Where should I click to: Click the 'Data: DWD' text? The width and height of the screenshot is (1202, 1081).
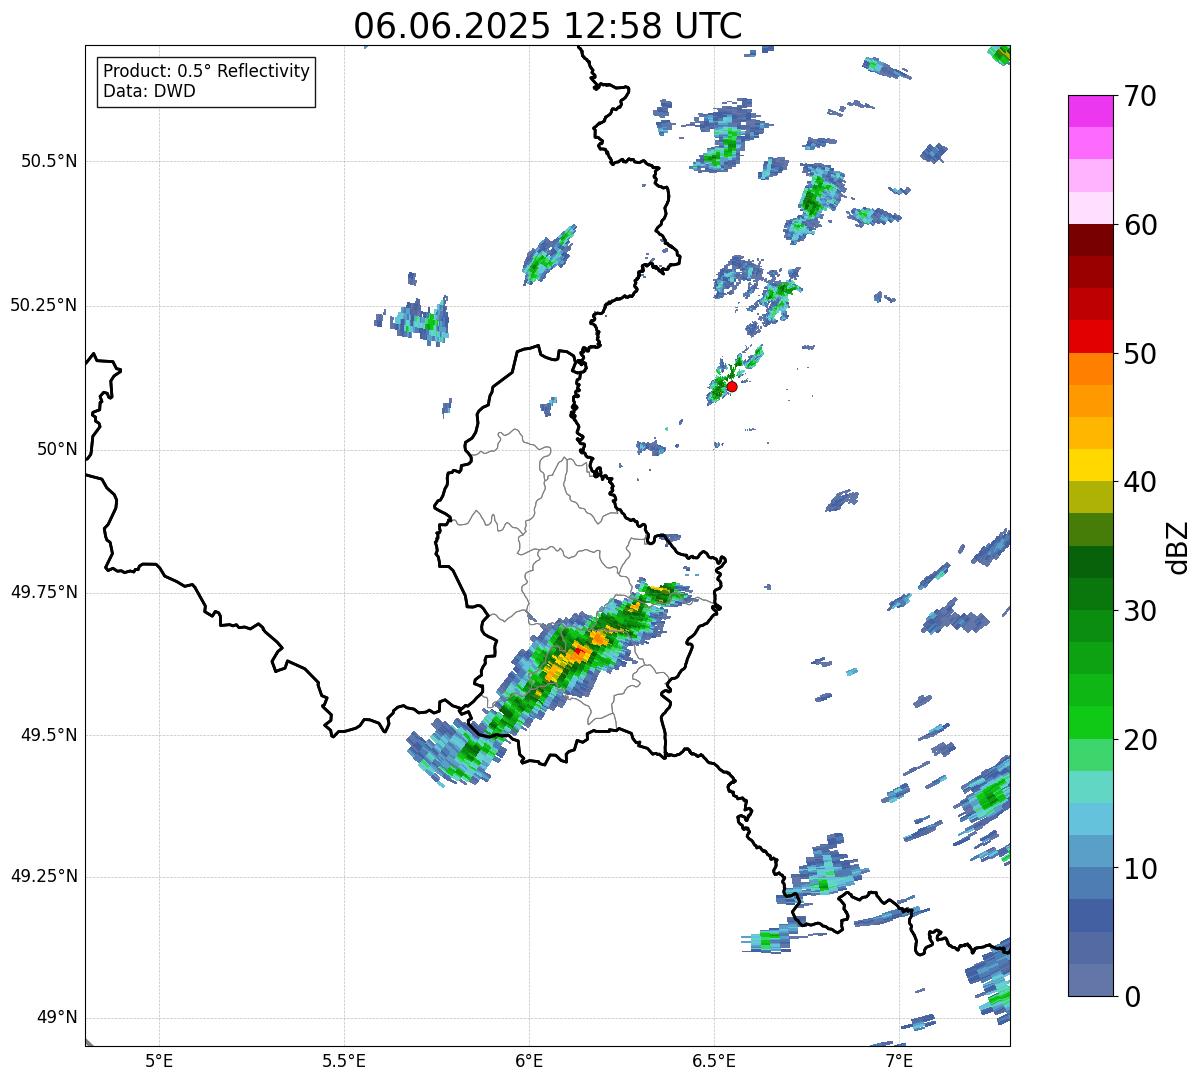[149, 91]
